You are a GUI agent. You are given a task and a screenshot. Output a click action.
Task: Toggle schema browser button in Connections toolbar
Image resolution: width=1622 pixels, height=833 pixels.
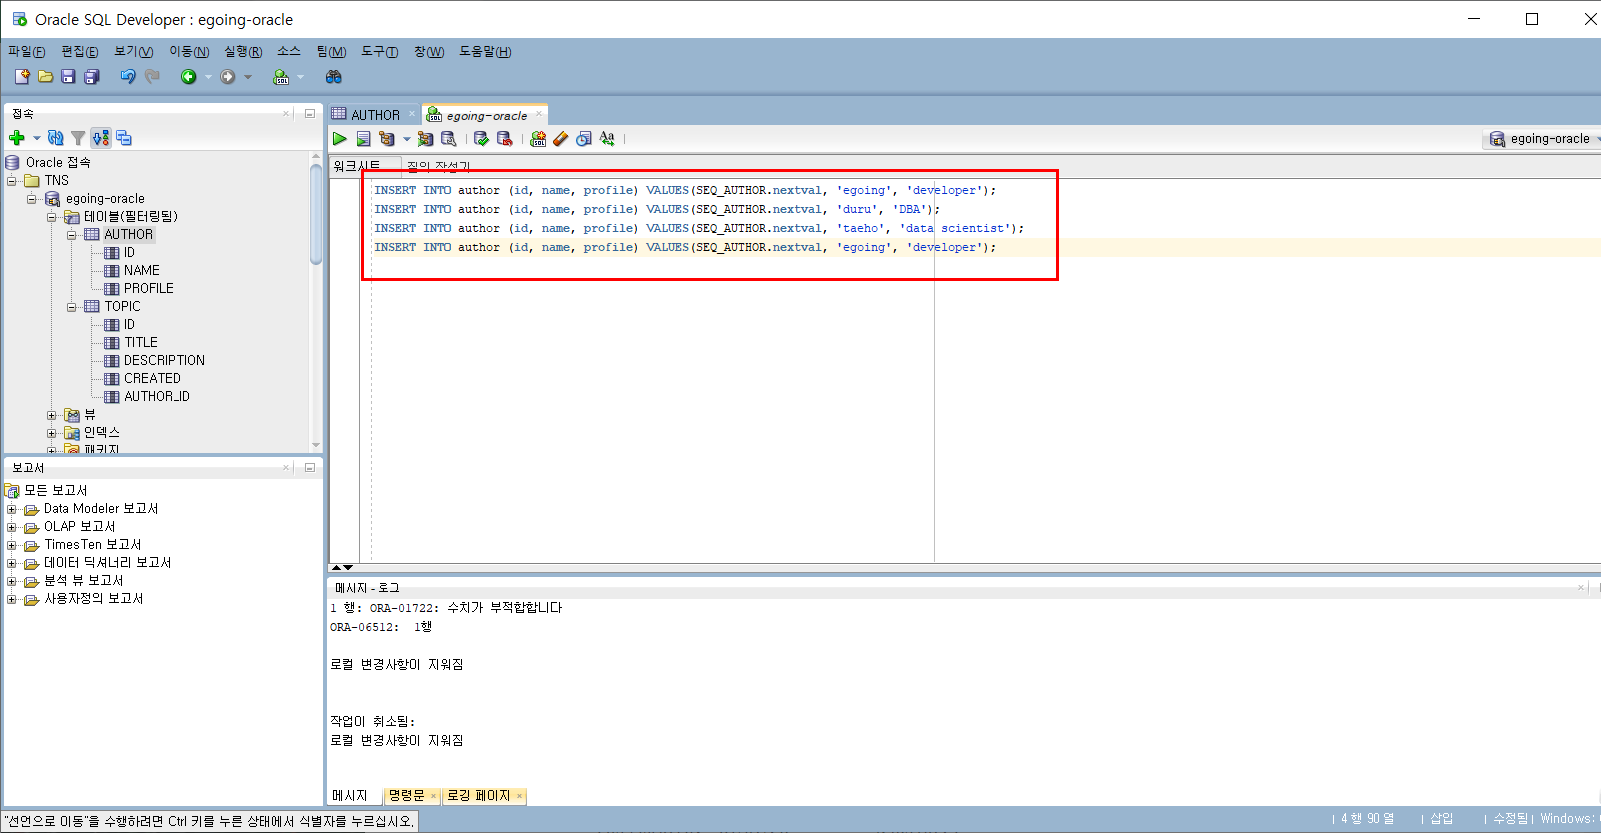[101, 138]
